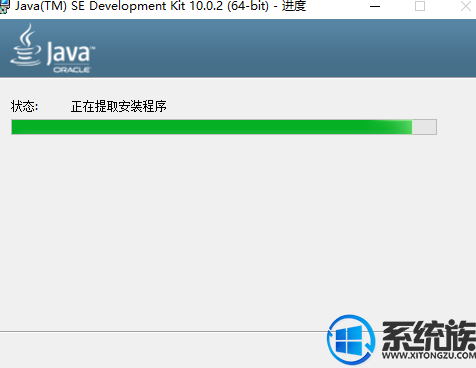Click the 10.0.2 (64-bit) version text
The image size is (476, 368).
coord(229,6)
